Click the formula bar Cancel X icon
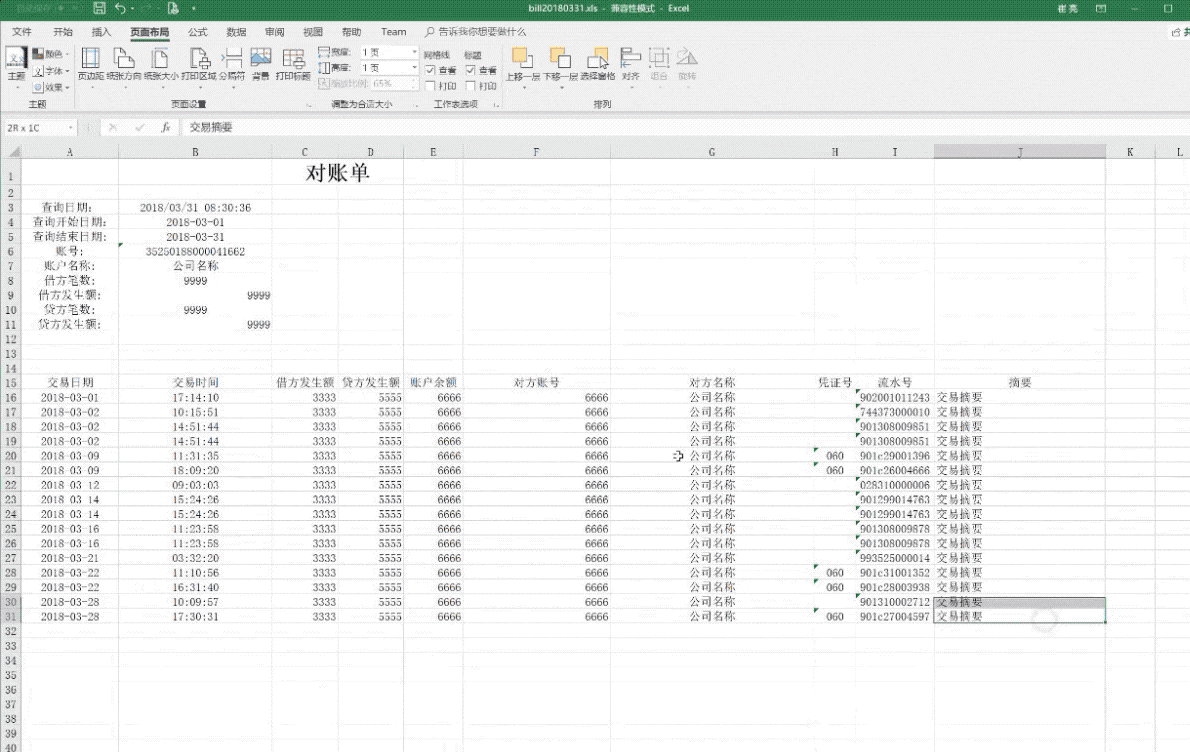Screen dimensions: 1190x752 point(113,127)
